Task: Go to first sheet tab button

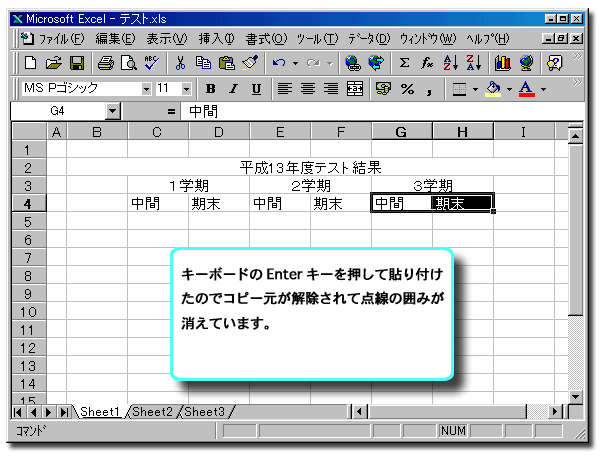Action: 17,412
